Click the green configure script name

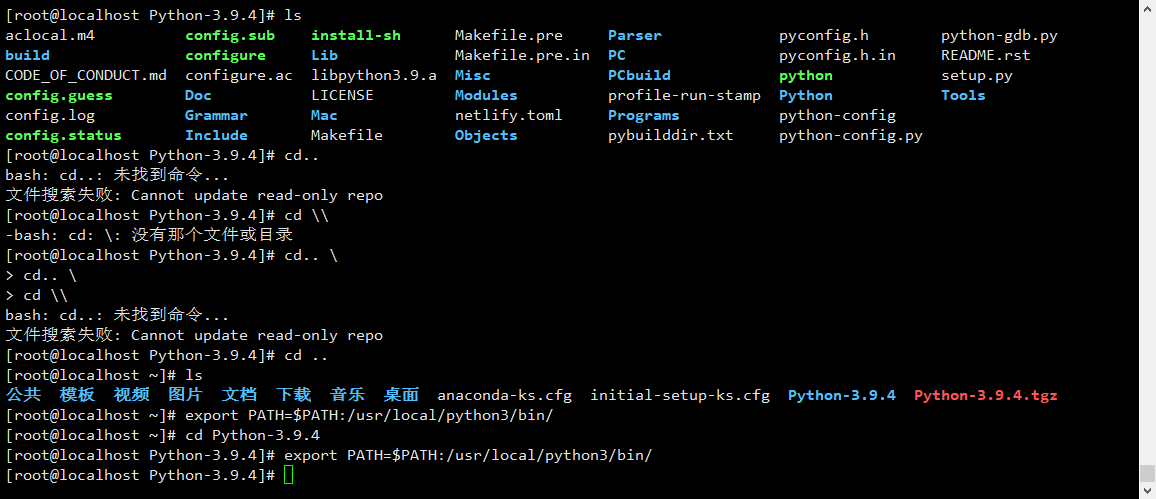point(225,55)
